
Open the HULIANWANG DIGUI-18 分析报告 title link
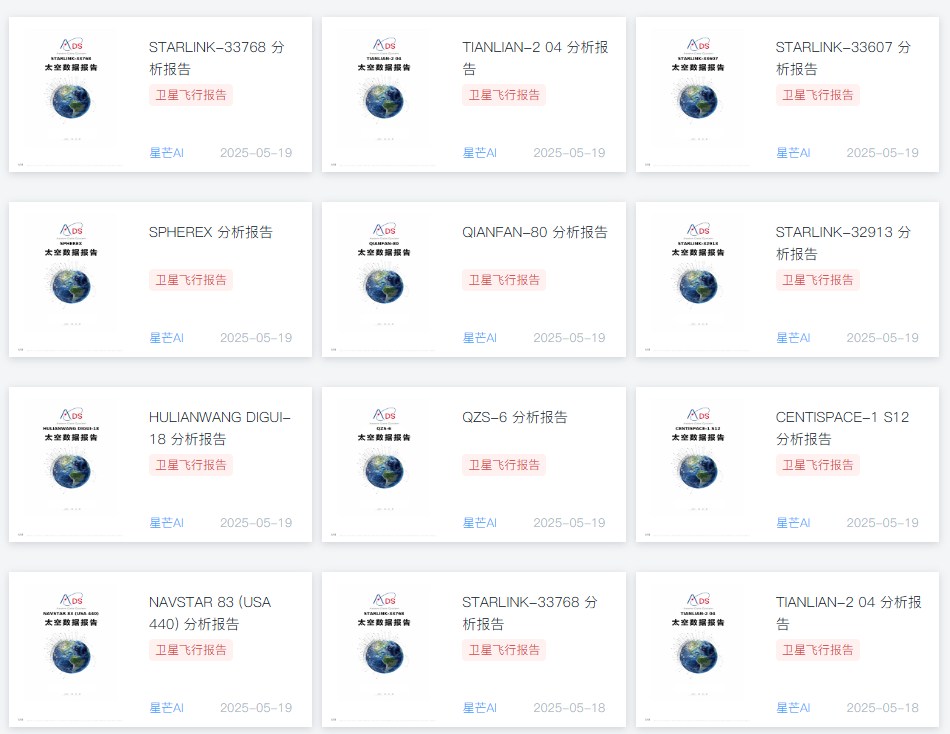(219, 428)
